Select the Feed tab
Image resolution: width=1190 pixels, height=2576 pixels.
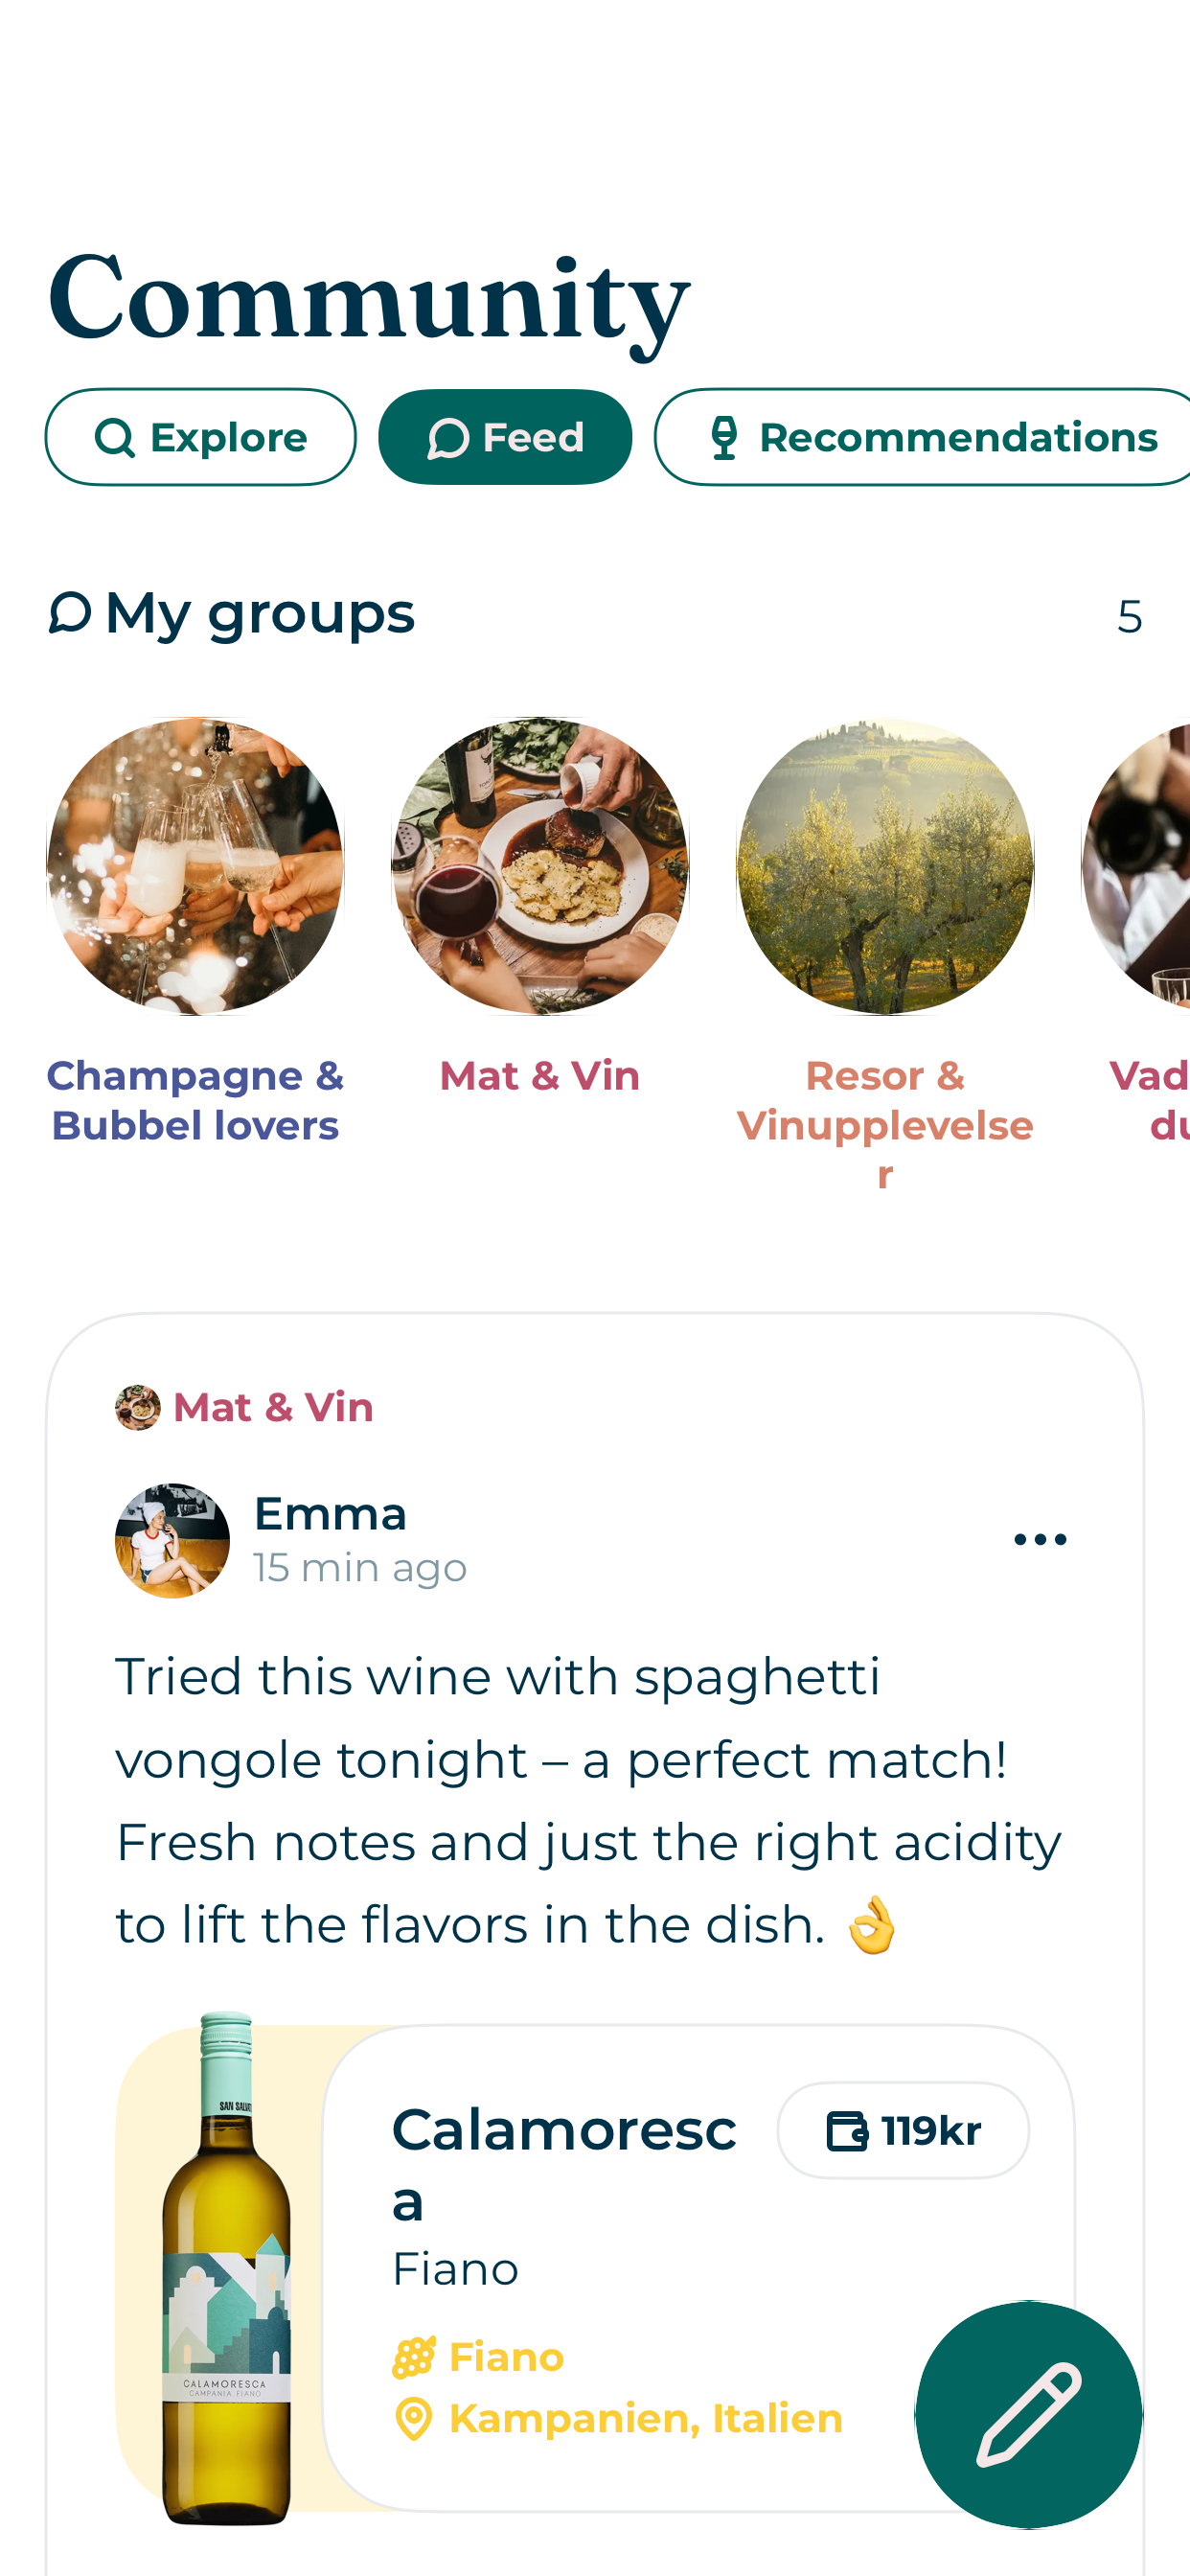click(505, 437)
